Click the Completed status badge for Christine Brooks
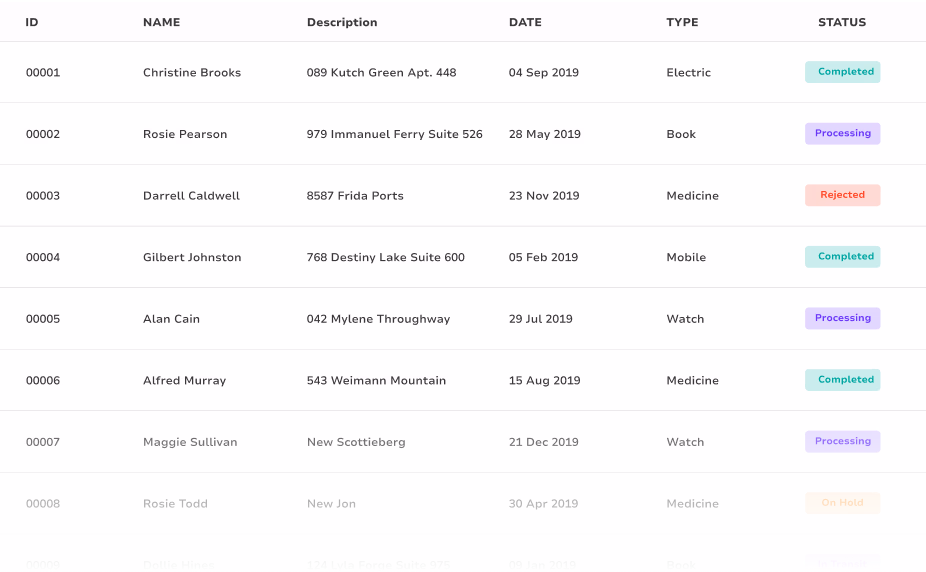 [x=842, y=72]
